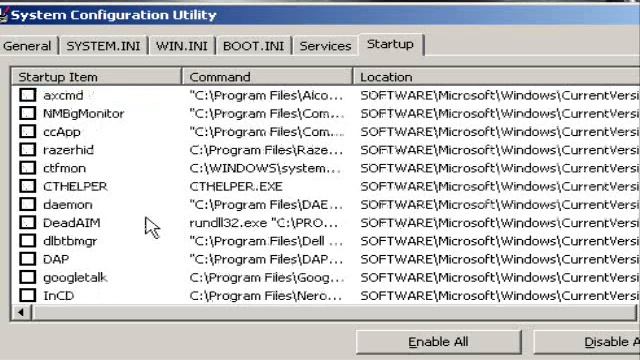Click the Disable All button
This screenshot has width=640, height=360.
pyautogui.click(x=587, y=342)
